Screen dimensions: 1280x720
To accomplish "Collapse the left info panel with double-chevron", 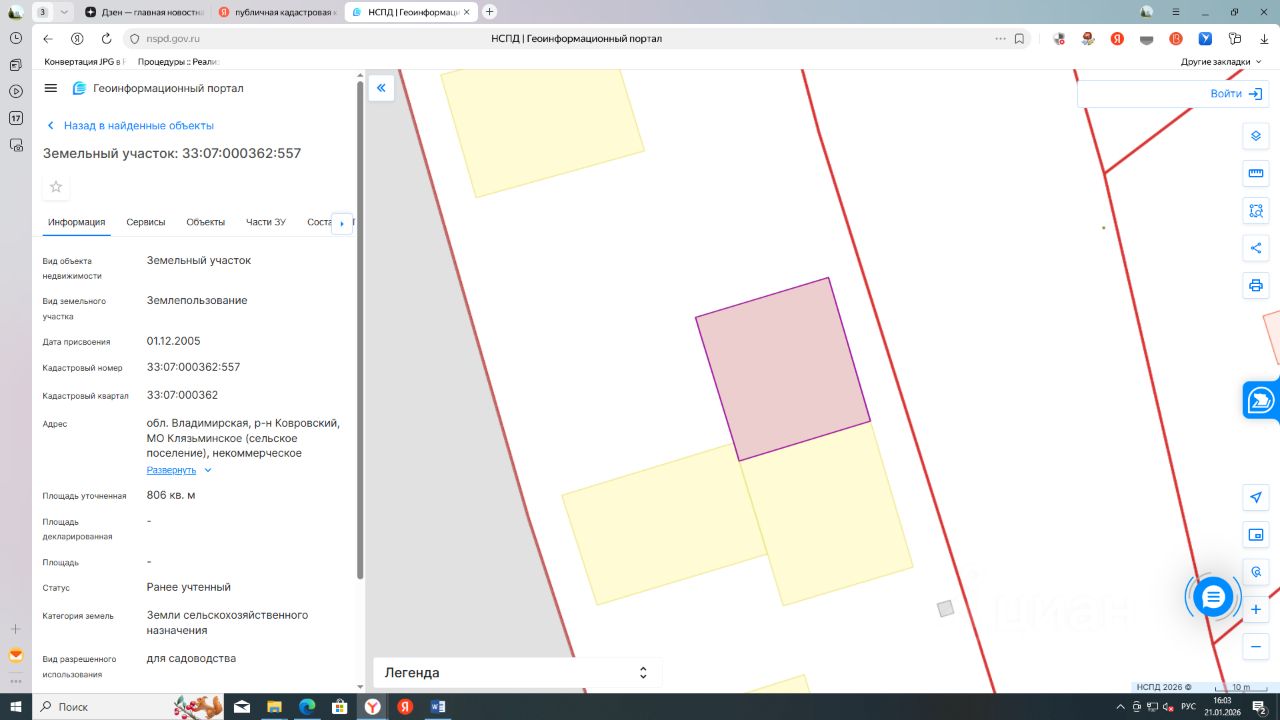I will point(381,88).
